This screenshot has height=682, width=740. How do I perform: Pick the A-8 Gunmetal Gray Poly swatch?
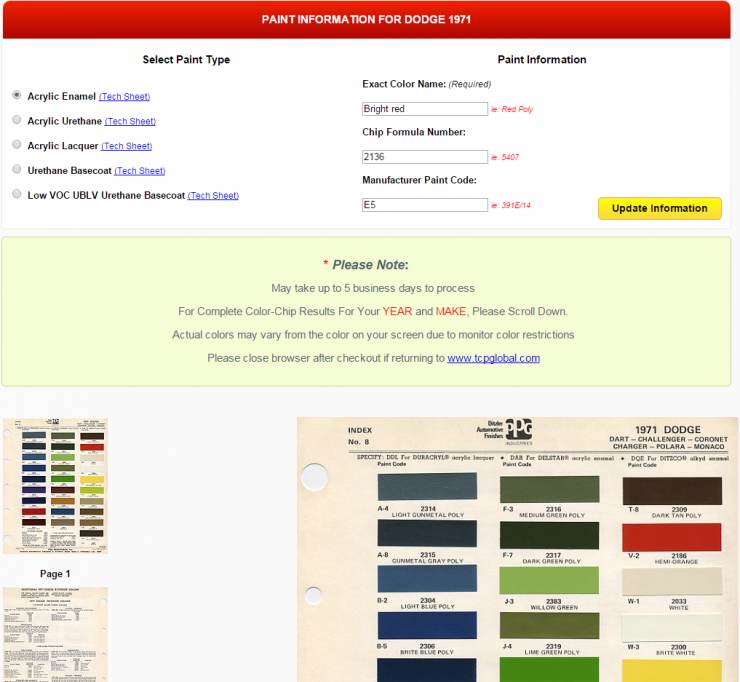click(427, 534)
